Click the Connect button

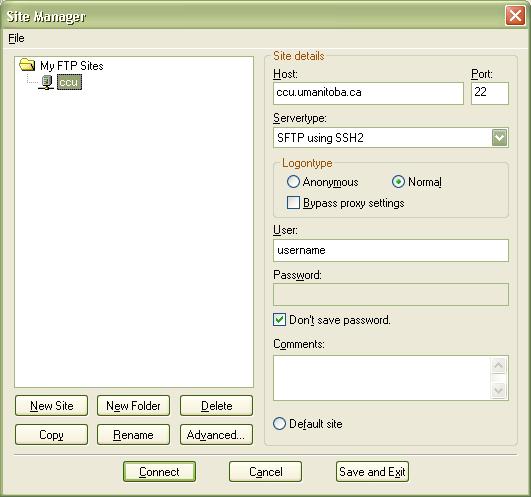[159, 471]
